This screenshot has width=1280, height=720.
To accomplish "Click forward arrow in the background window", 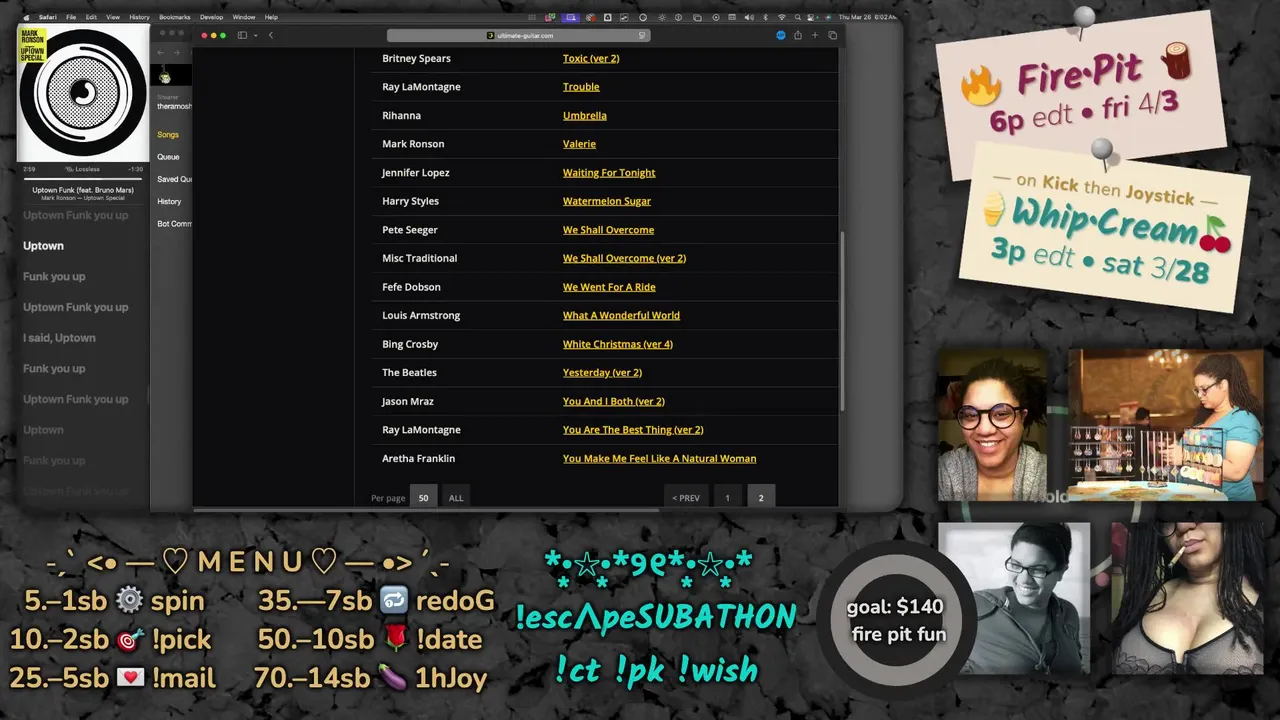I will point(177,52).
